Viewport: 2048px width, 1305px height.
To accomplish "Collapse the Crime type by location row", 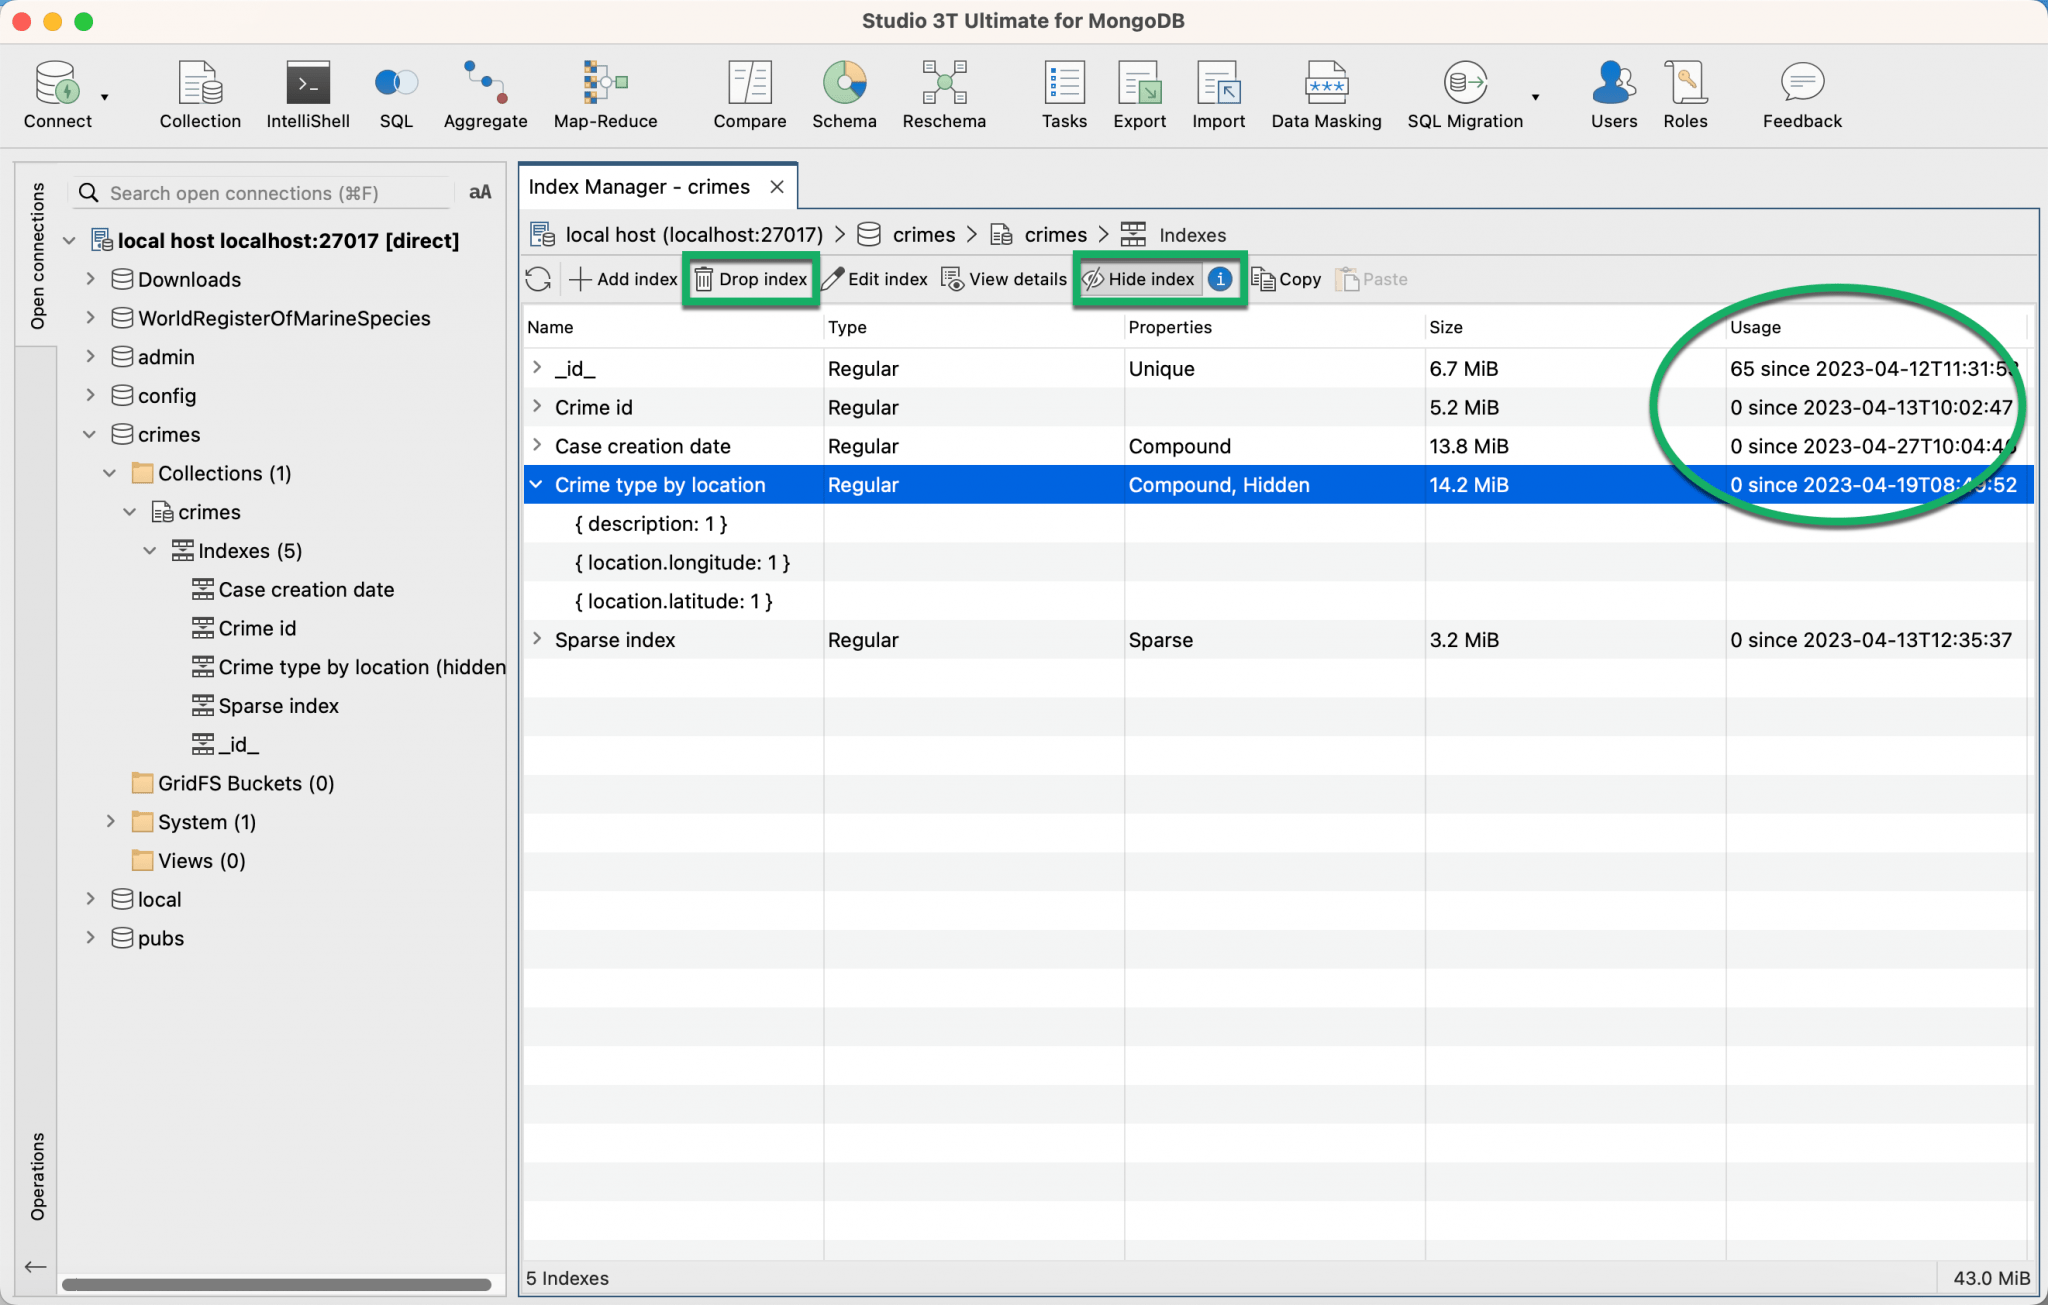I will pyautogui.click(x=536, y=484).
